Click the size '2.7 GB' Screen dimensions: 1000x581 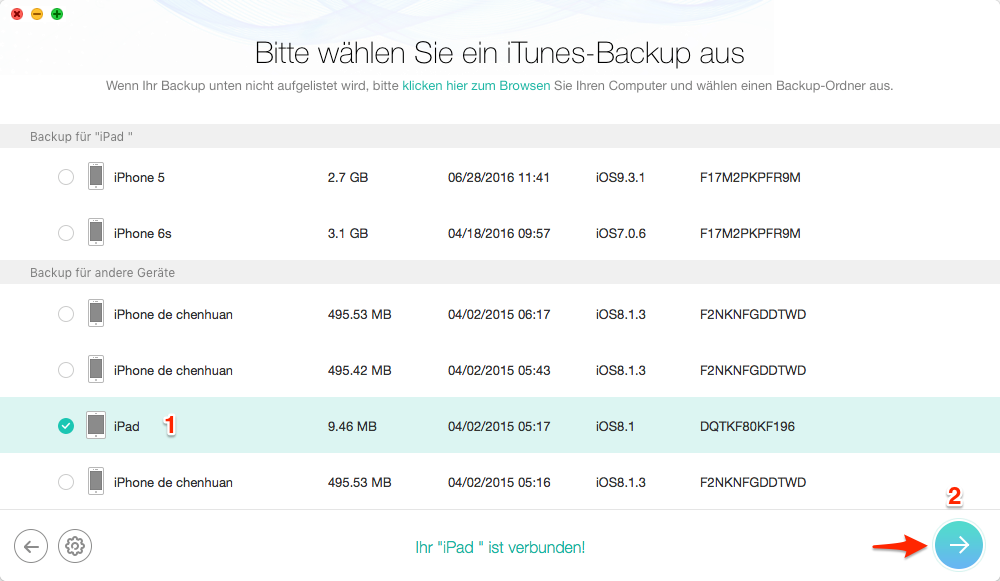pyautogui.click(x=348, y=177)
